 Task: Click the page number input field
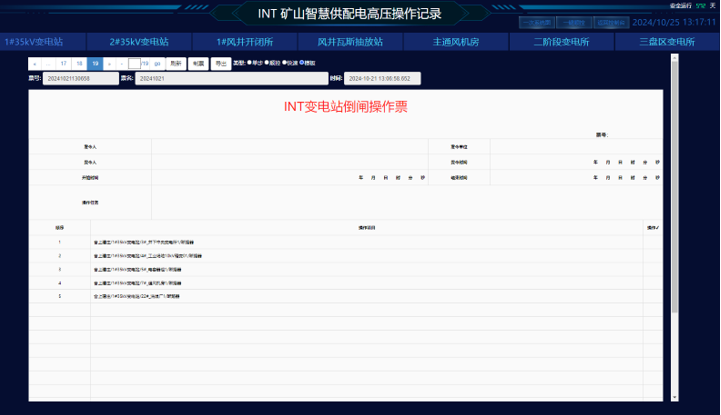pyautogui.click(x=134, y=62)
